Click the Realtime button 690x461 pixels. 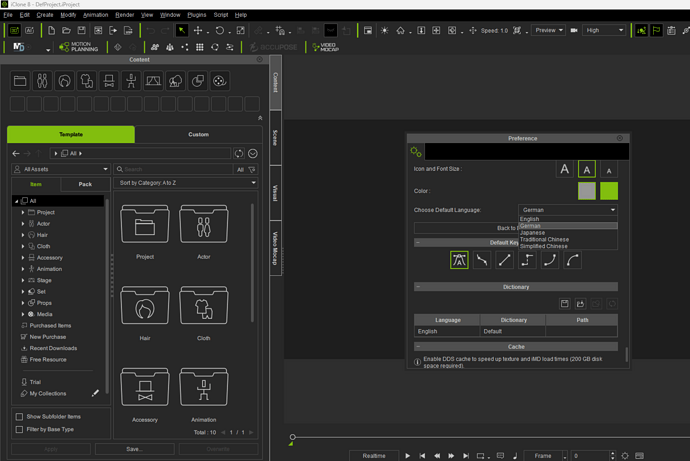coord(374,456)
